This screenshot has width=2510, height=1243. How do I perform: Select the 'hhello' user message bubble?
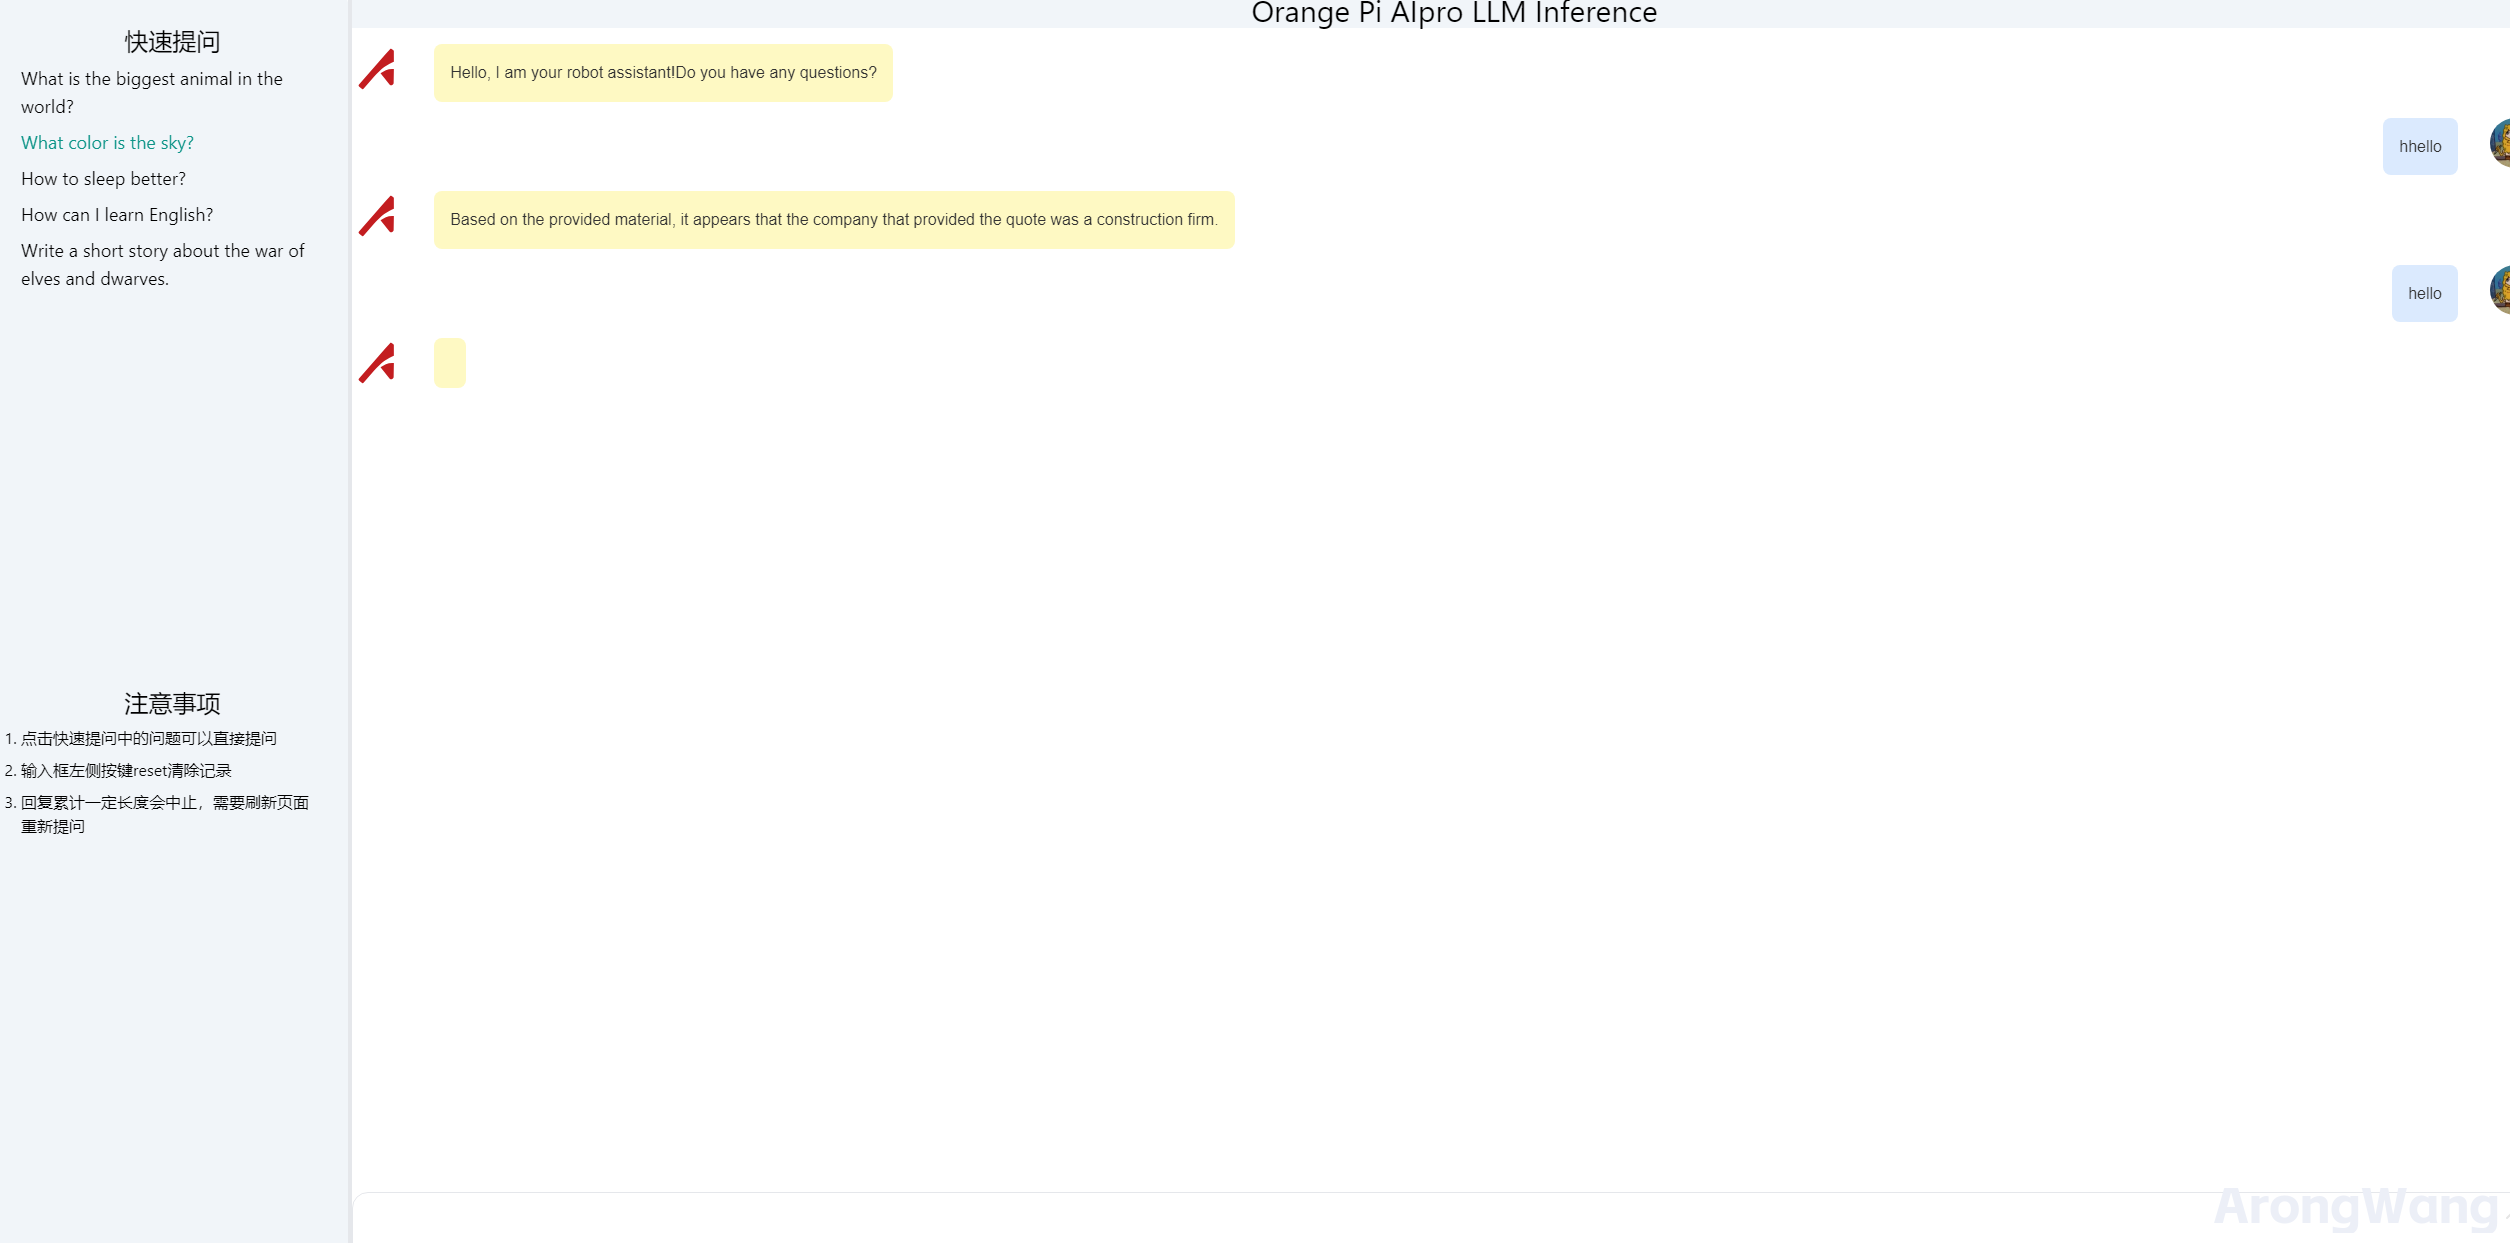tap(2420, 147)
